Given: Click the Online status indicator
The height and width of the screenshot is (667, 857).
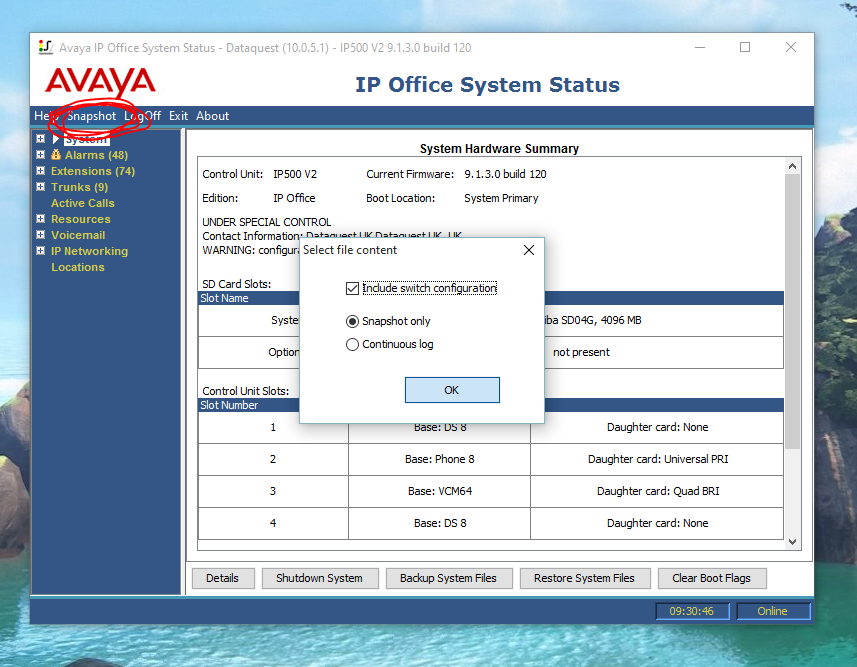Looking at the screenshot, I should (773, 611).
